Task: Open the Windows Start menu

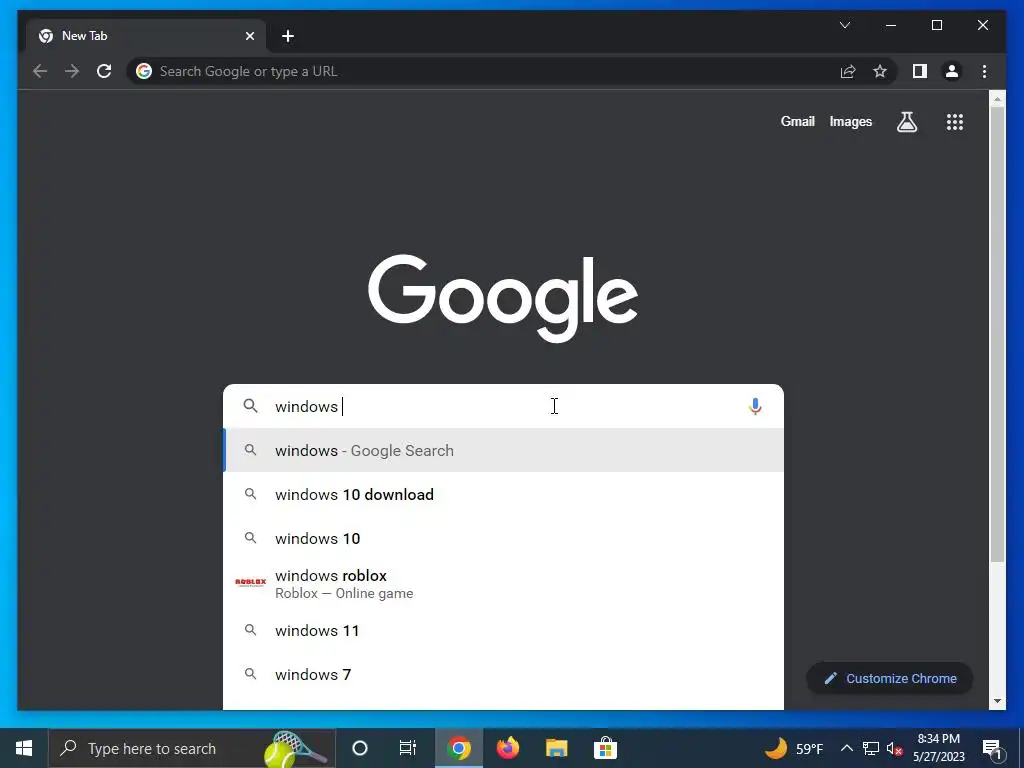Action: tap(24, 748)
